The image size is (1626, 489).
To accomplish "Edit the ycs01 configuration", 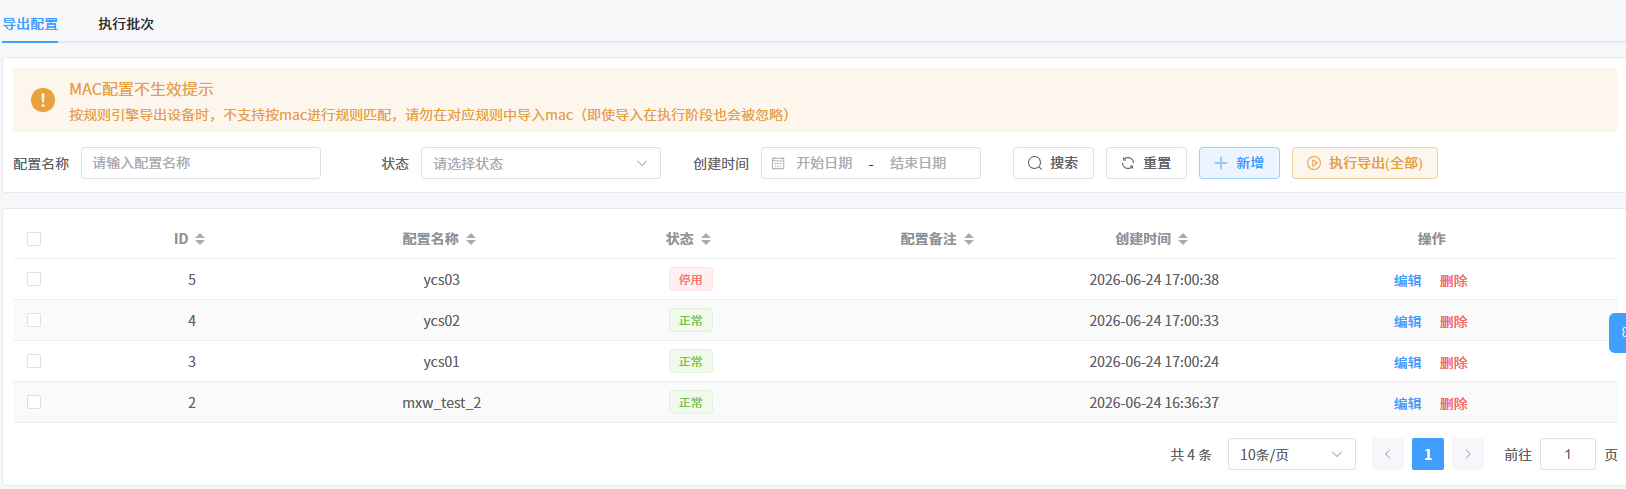I will (x=1408, y=363).
